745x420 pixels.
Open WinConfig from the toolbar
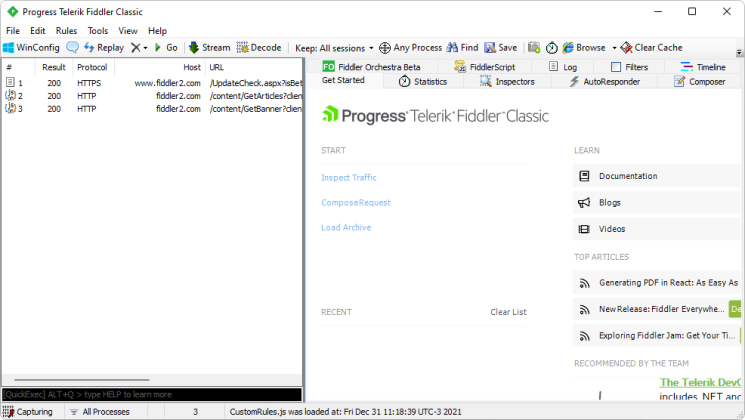click(31, 48)
